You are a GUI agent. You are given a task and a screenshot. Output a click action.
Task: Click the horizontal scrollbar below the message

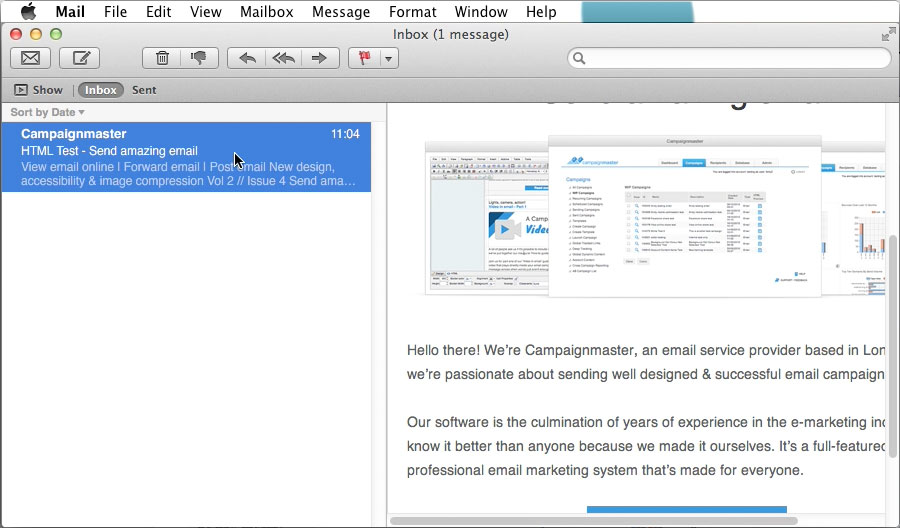click(593, 521)
